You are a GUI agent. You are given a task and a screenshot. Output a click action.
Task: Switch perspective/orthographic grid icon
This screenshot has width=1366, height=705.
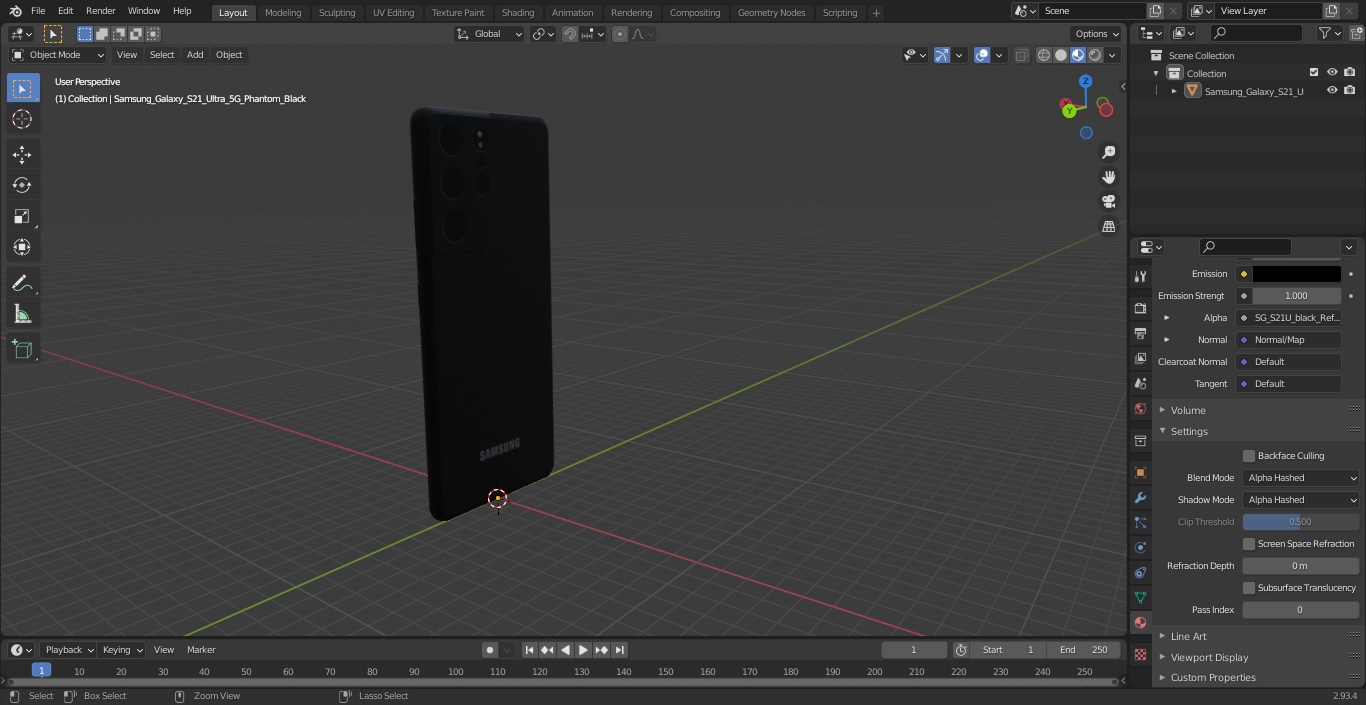tap(1108, 226)
